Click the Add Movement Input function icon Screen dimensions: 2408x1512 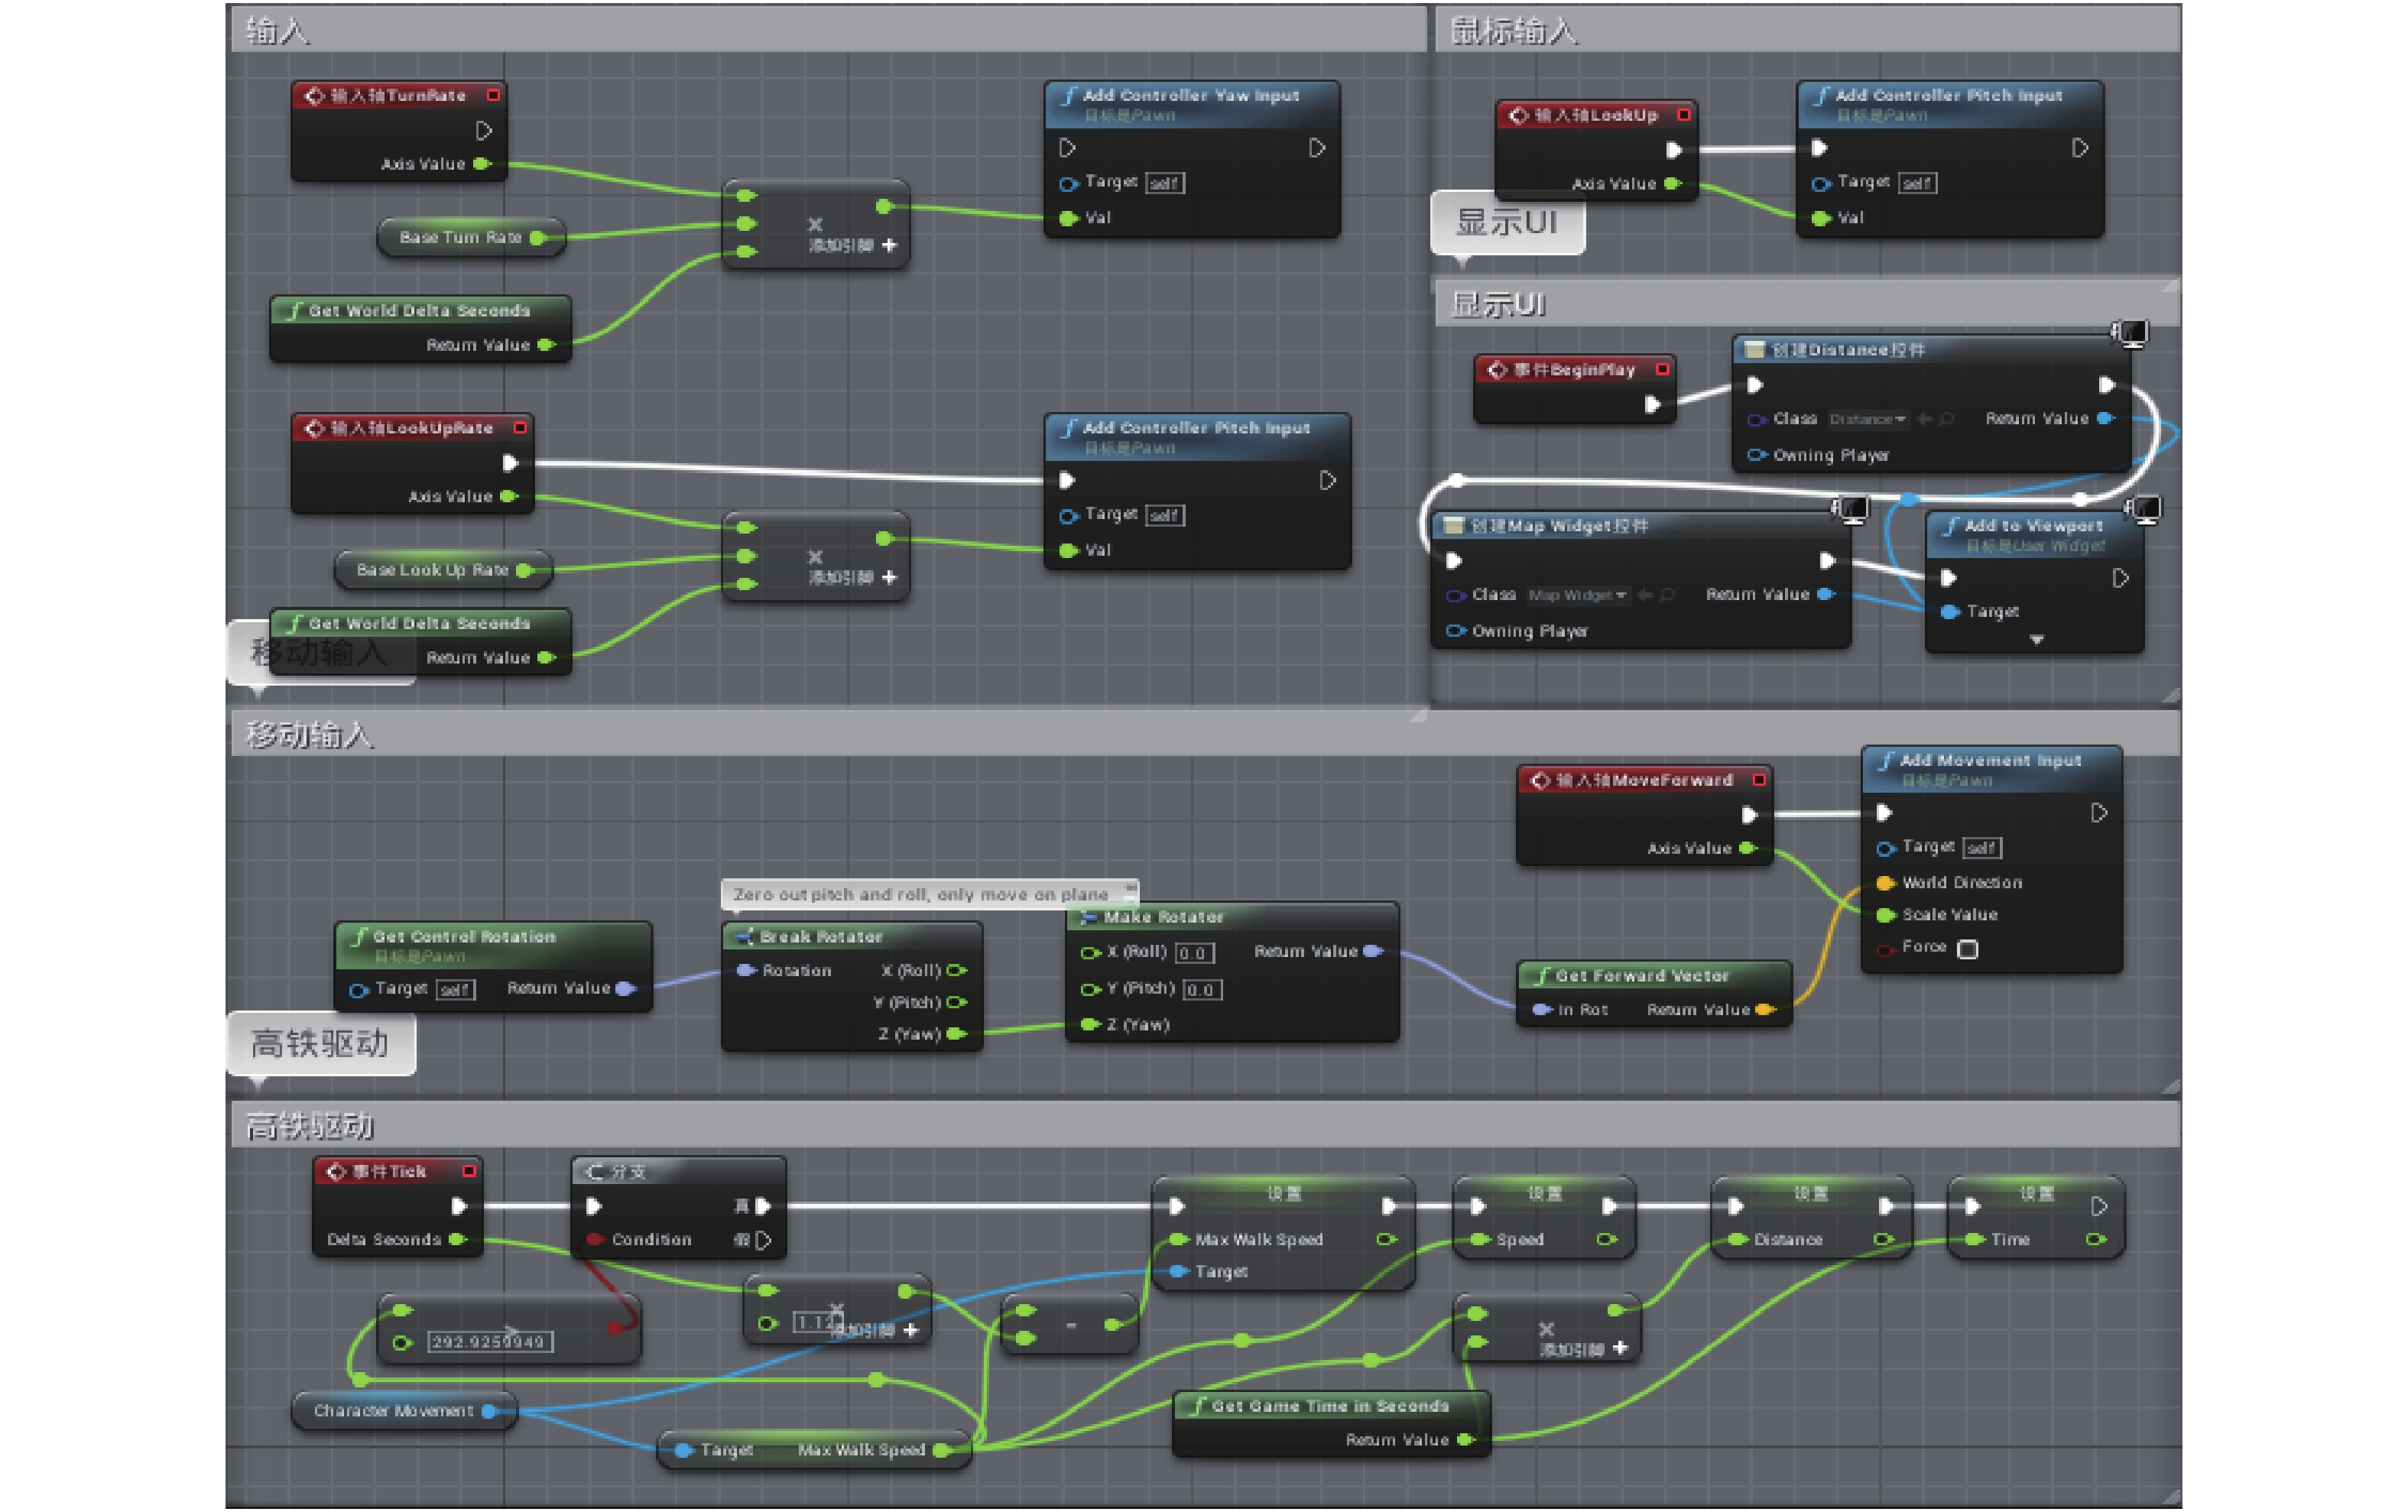tap(1886, 761)
